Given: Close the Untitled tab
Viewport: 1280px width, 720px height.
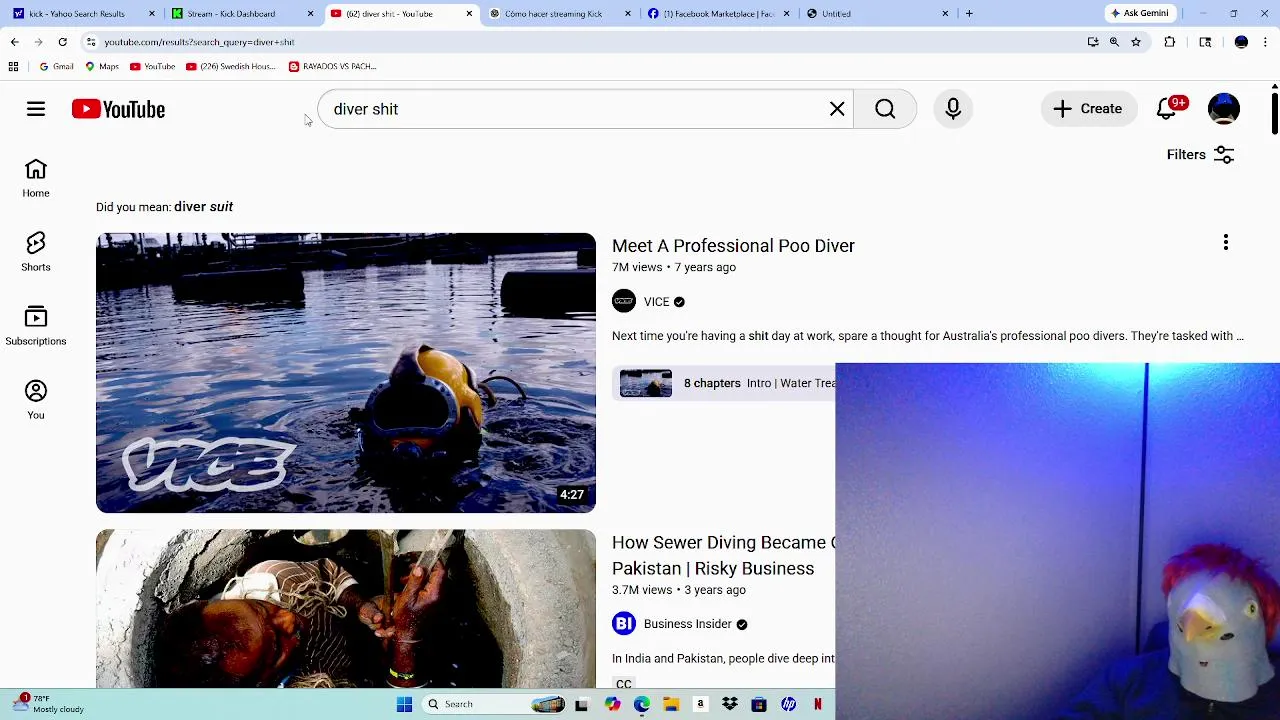Looking at the screenshot, I should pyautogui.click(x=945, y=14).
